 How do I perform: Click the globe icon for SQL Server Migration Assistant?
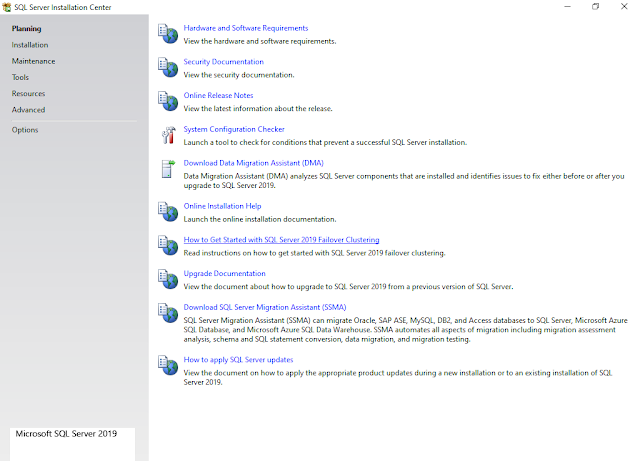coord(168,313)
